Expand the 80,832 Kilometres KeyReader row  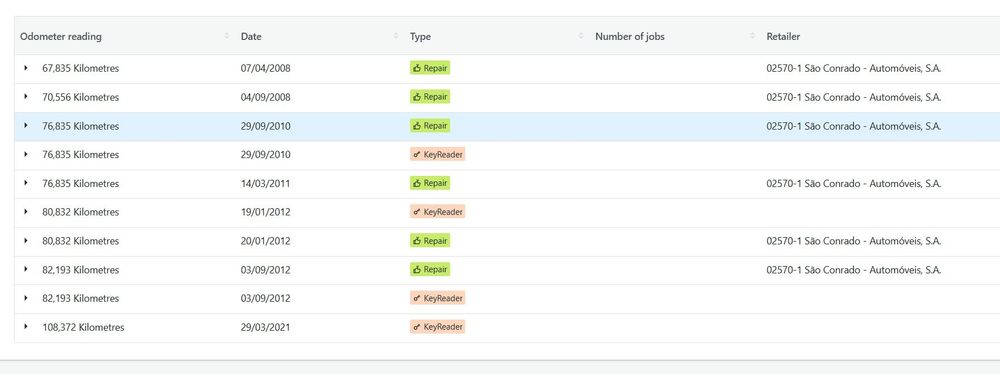26,211
